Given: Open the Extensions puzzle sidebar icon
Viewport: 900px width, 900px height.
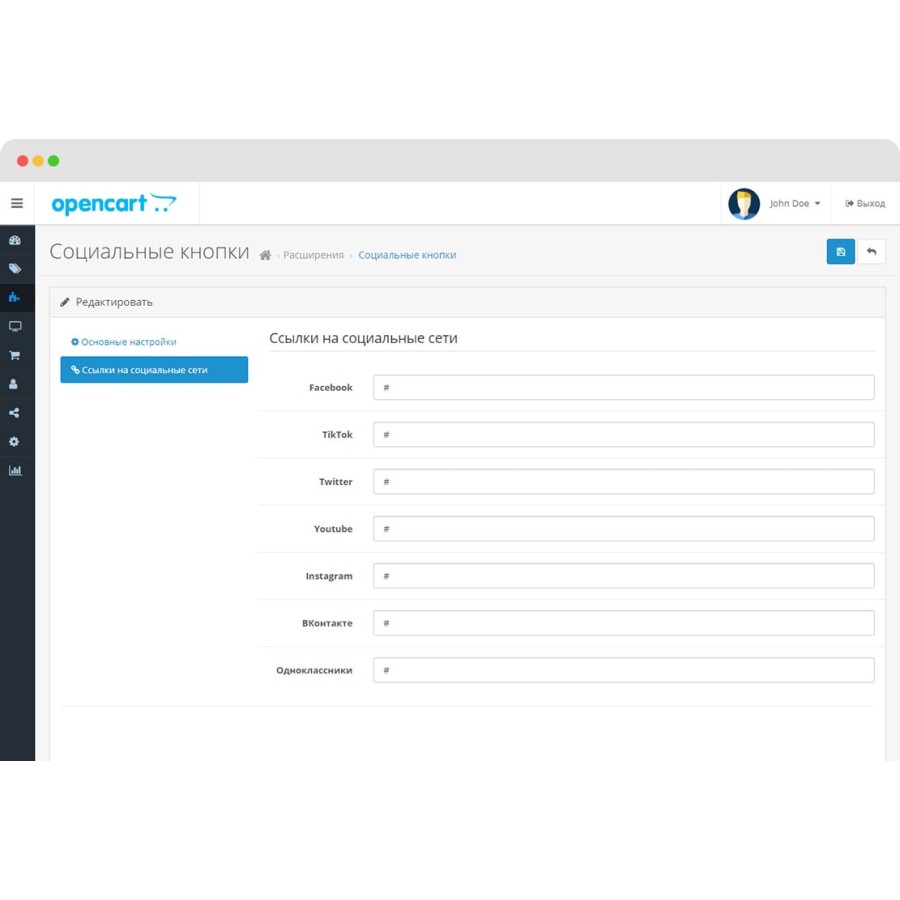Looking at the screenshot, I should [x=14, y=297].
